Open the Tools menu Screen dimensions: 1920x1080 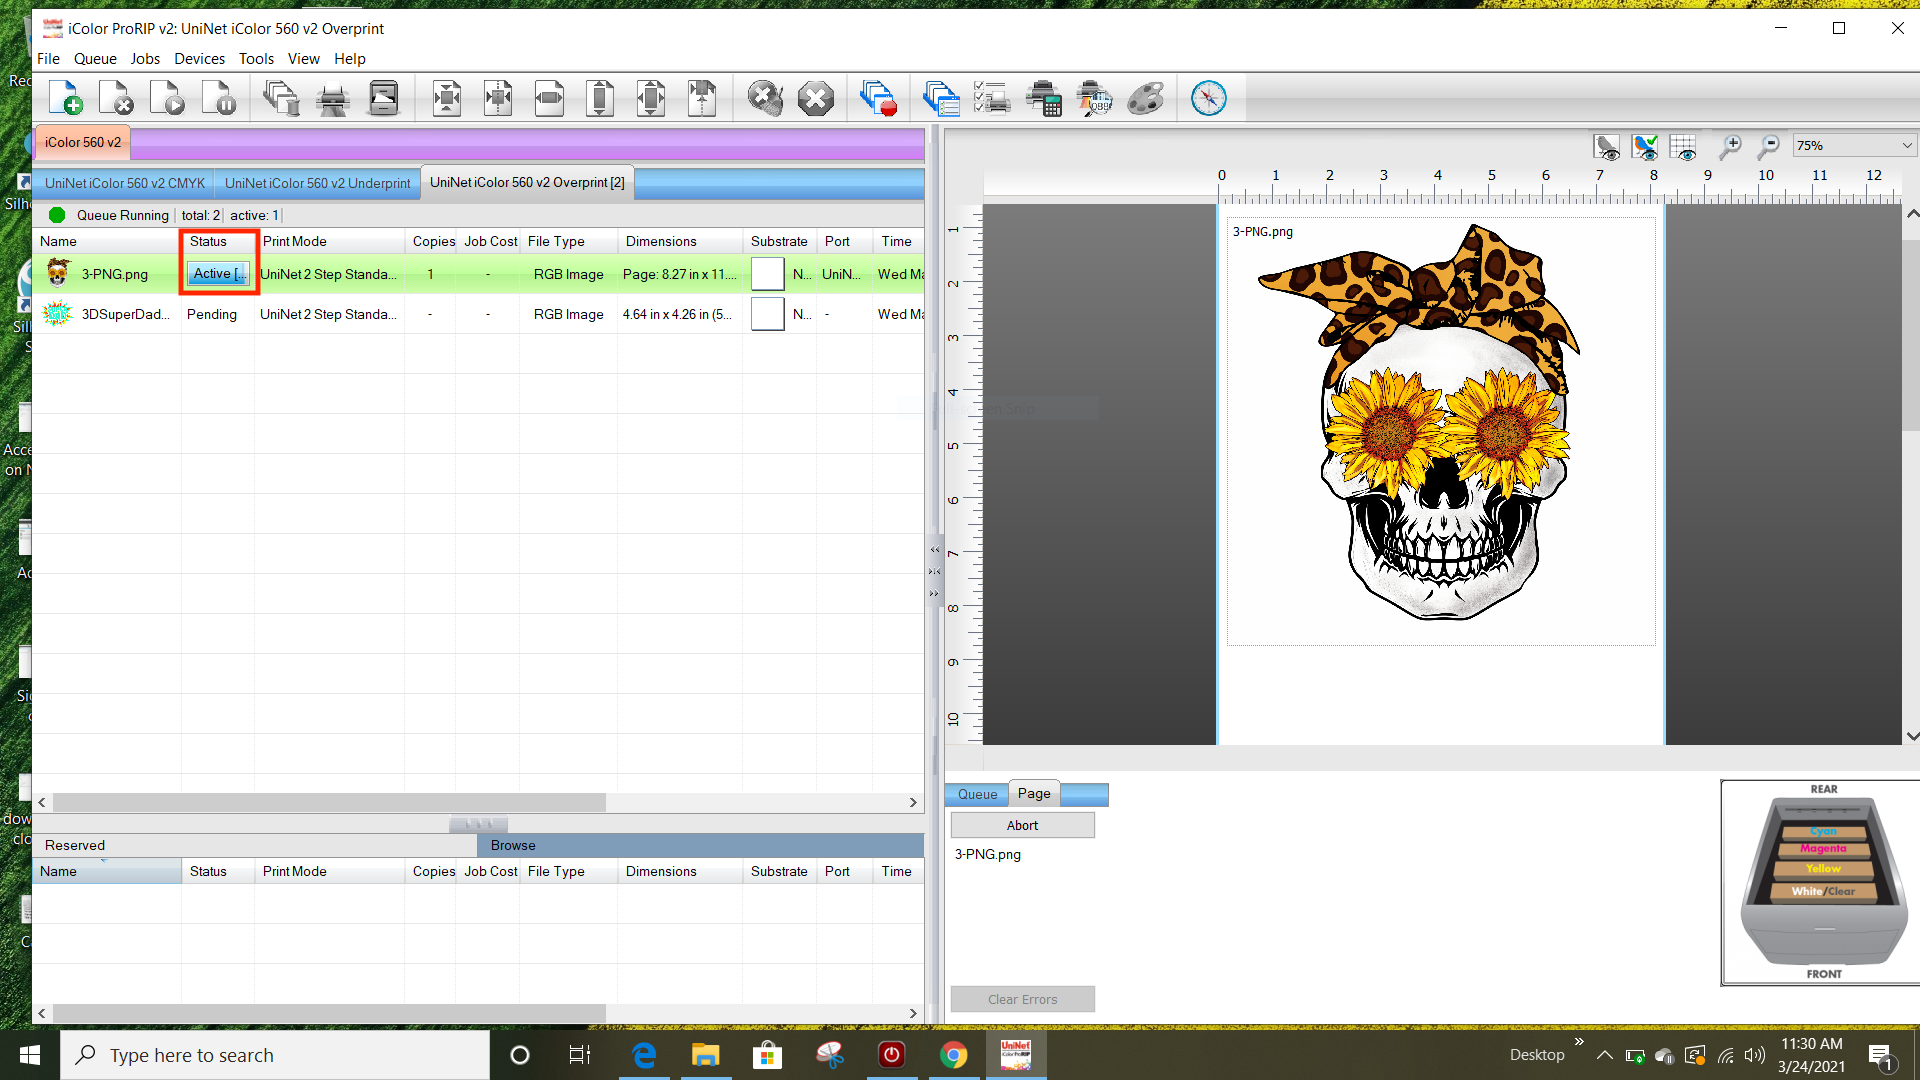[x=256, y=59]
